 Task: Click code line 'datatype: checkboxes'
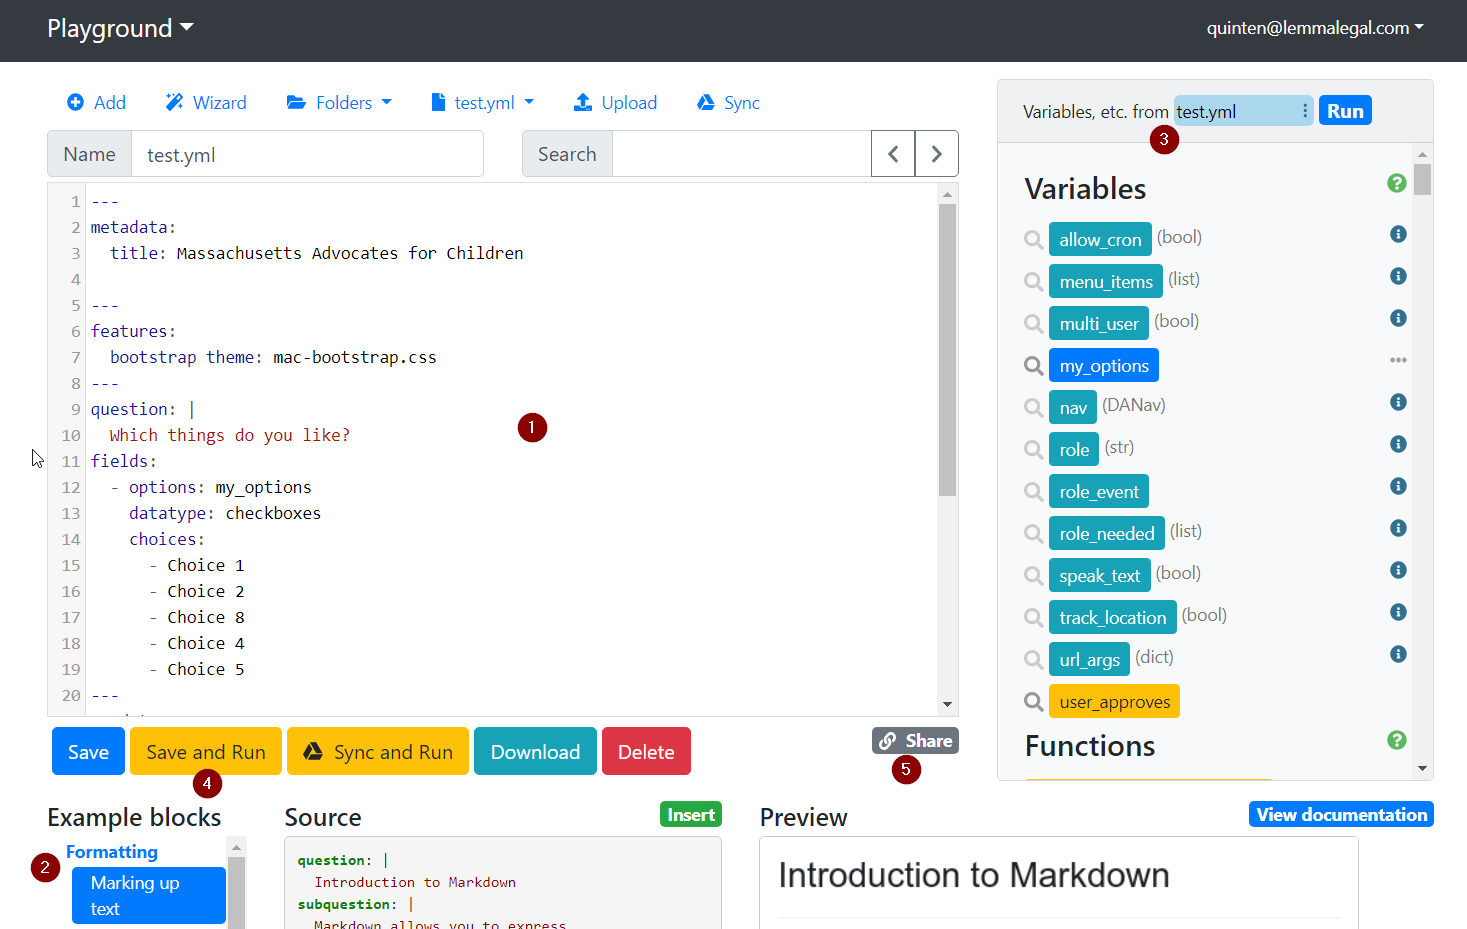(x=225, y=513)
